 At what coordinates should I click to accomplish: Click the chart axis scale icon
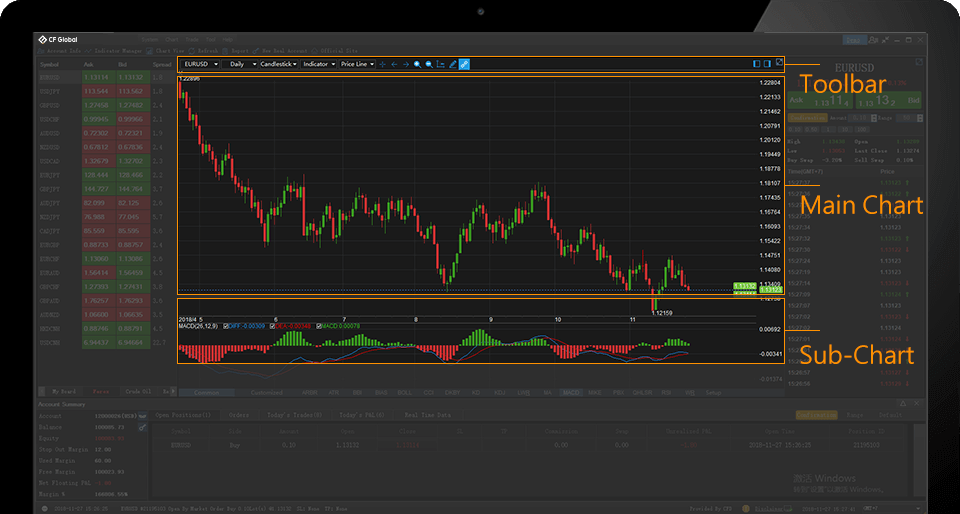[x=440, y=64]
